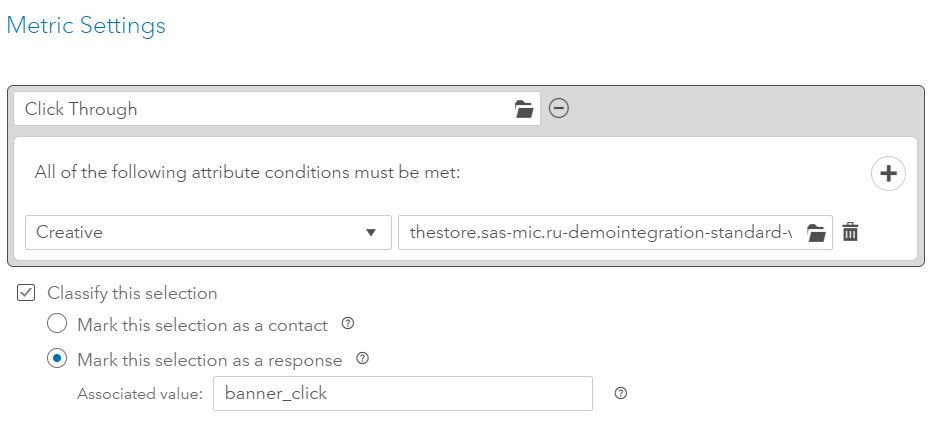Click the dropdown arrow in Creative box

[x=371, y=233]
